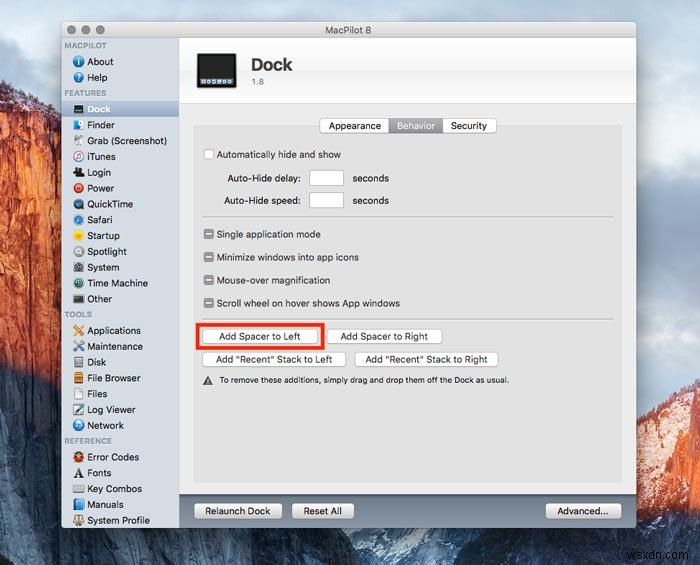Viewport: 700px width, 565px height.
Task: Click the Error Codes bug icon
Action: click(x=79, y=457)
